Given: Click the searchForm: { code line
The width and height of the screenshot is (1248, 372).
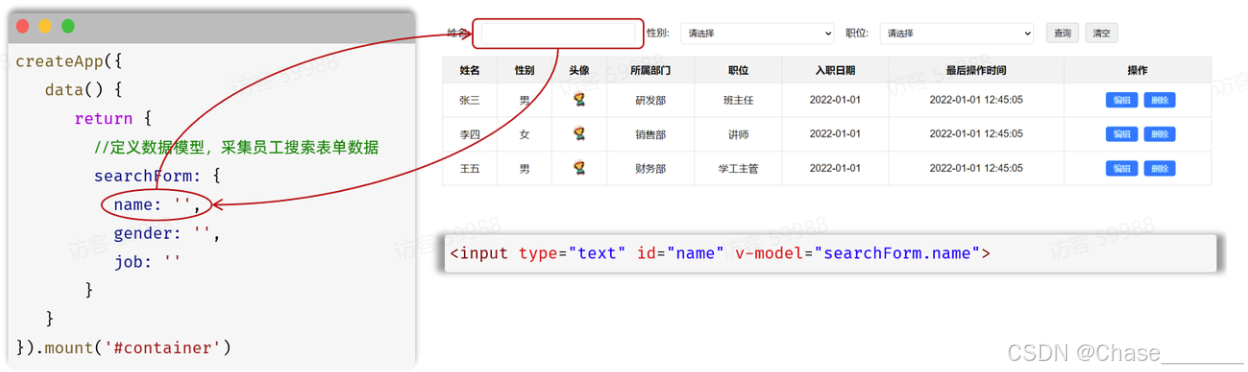Looking at the screenshot, I should pyautogui.click(x=158, y=176).
